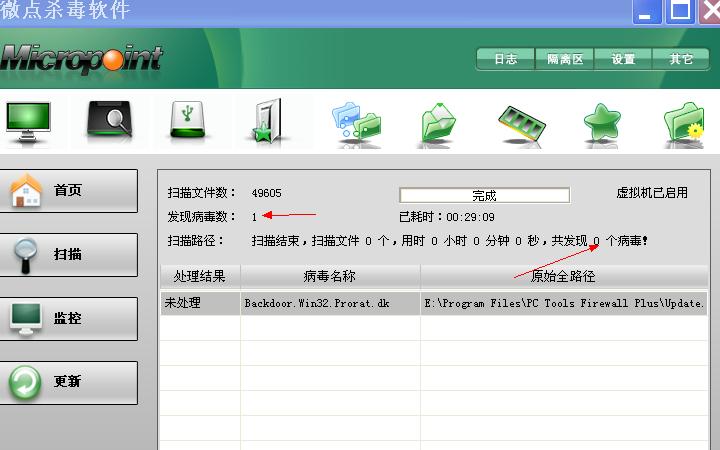Click the computer monitor scan icon
Viewport: 720px width, 450px height.
pos(29,122)
